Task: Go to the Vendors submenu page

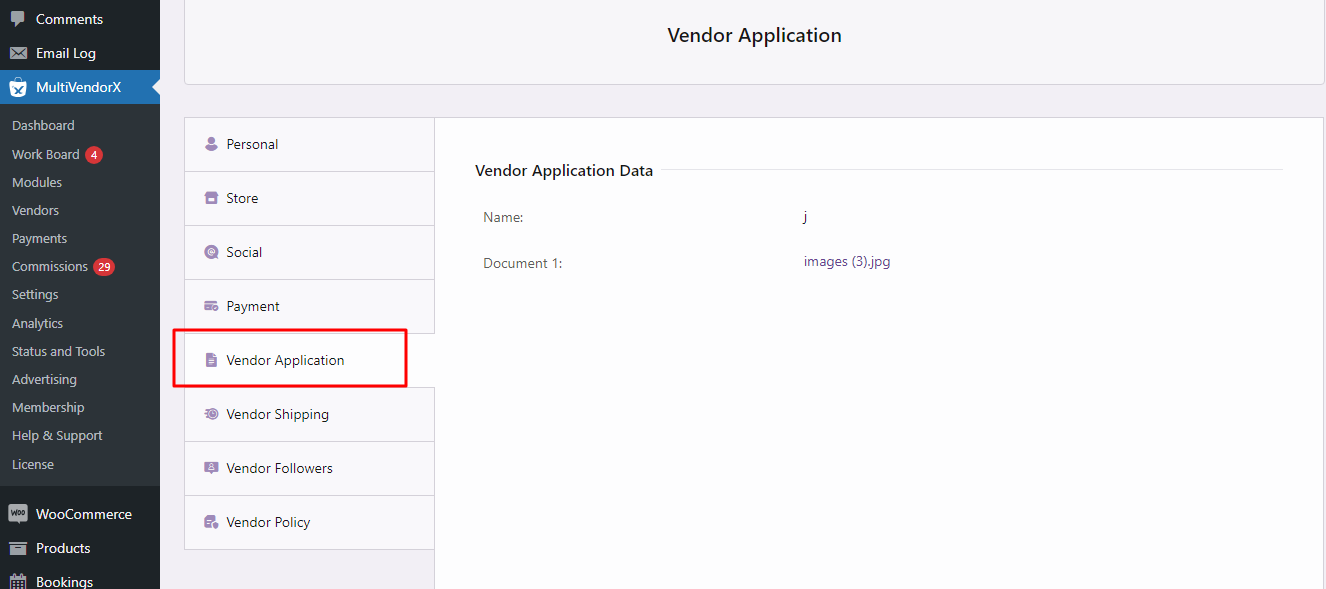Action: click(x=35, y=210)
